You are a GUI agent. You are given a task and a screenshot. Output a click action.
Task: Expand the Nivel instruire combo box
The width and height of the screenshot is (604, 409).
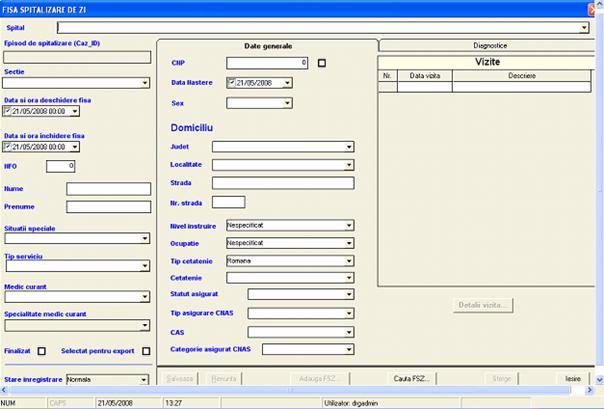pos(349,225)
